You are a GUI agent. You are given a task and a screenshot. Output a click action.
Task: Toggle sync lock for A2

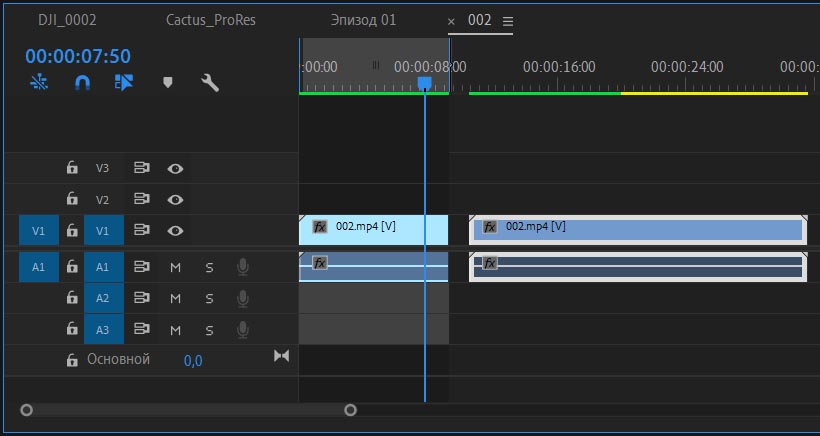(x=141, y=297)
